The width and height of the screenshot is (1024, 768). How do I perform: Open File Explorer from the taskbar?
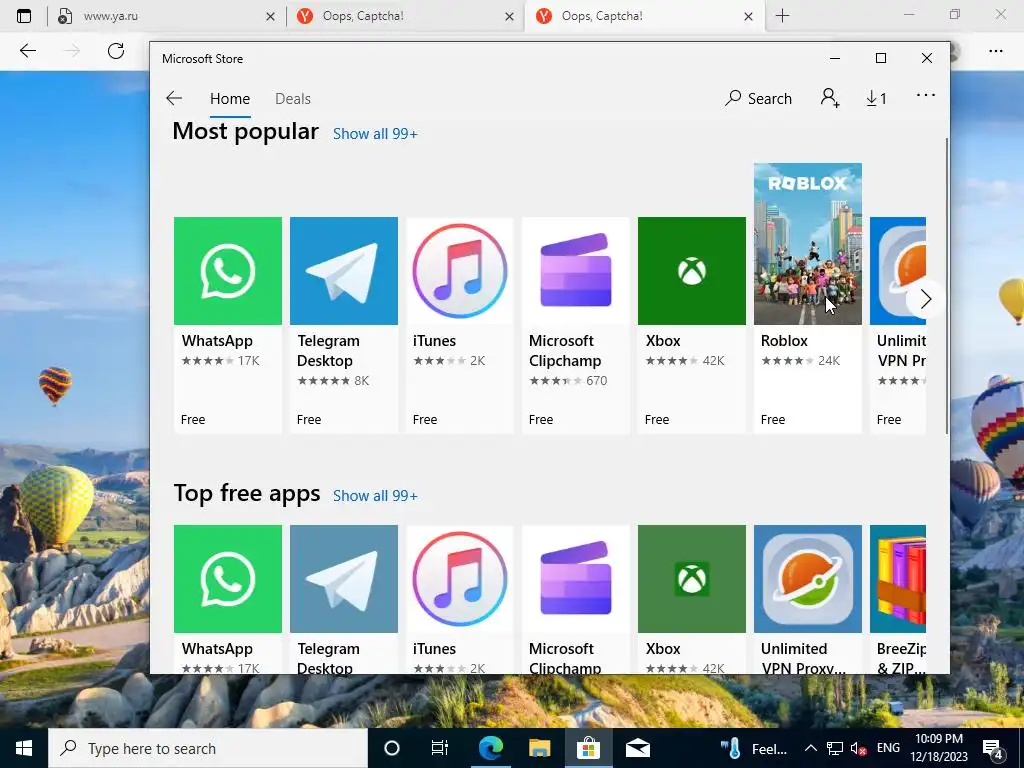coord(539,748)
